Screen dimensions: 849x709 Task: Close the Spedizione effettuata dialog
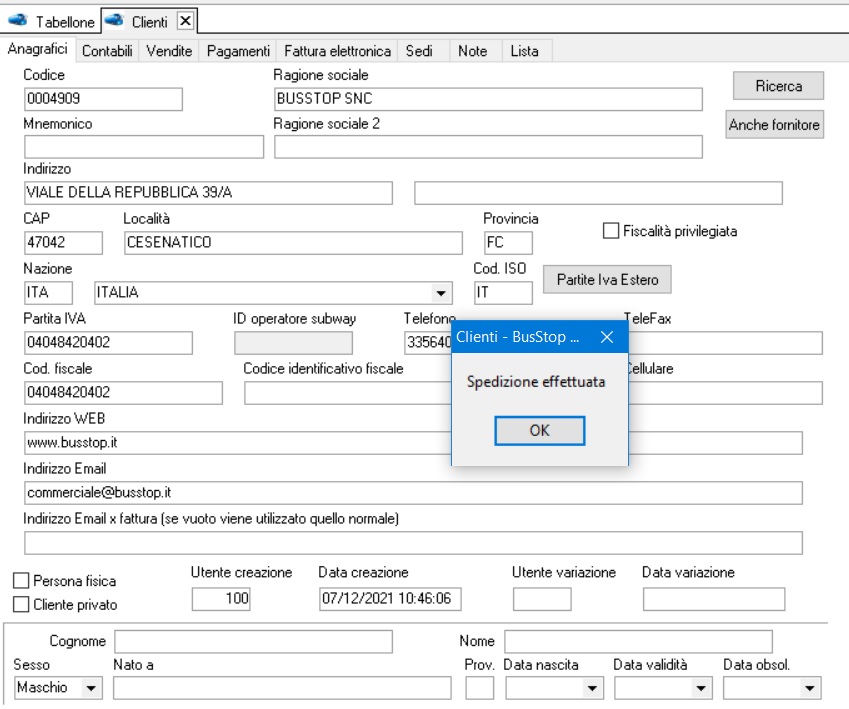coord(607,337)
